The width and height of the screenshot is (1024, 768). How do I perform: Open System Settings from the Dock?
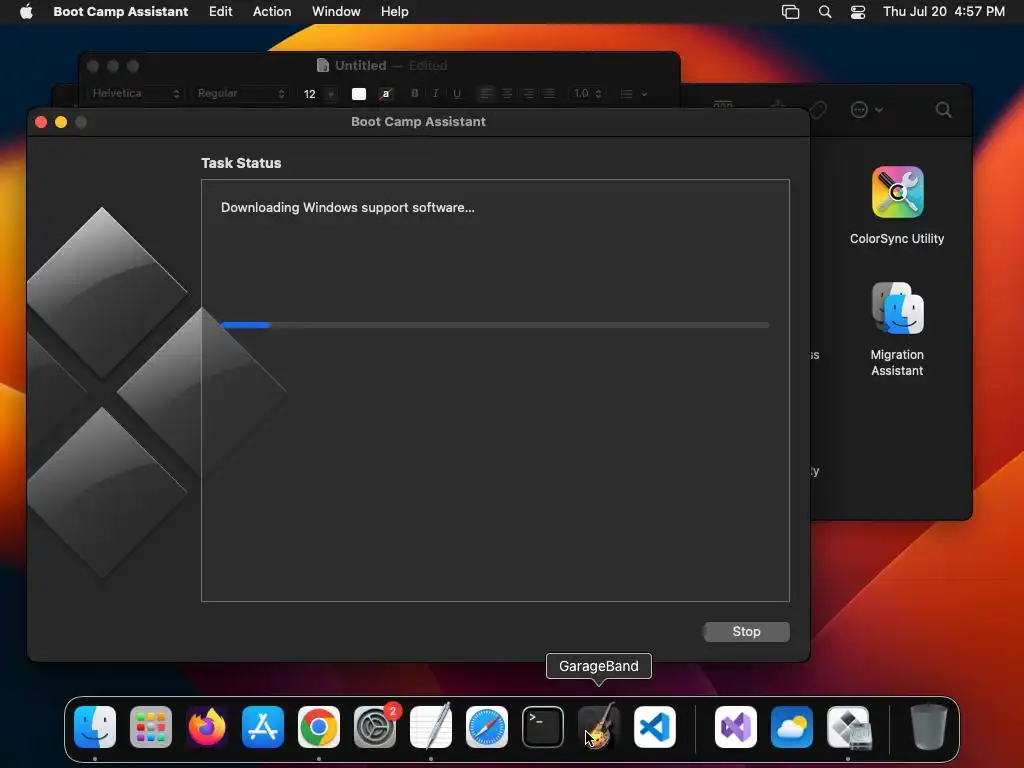375,727
